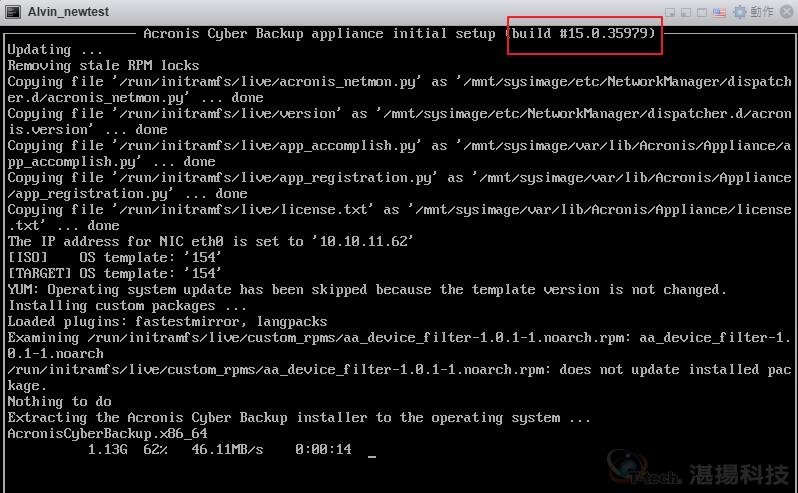
Task: Click the 'Nothing to do' line
Action: pyautogui.click(x=60, y=401)
